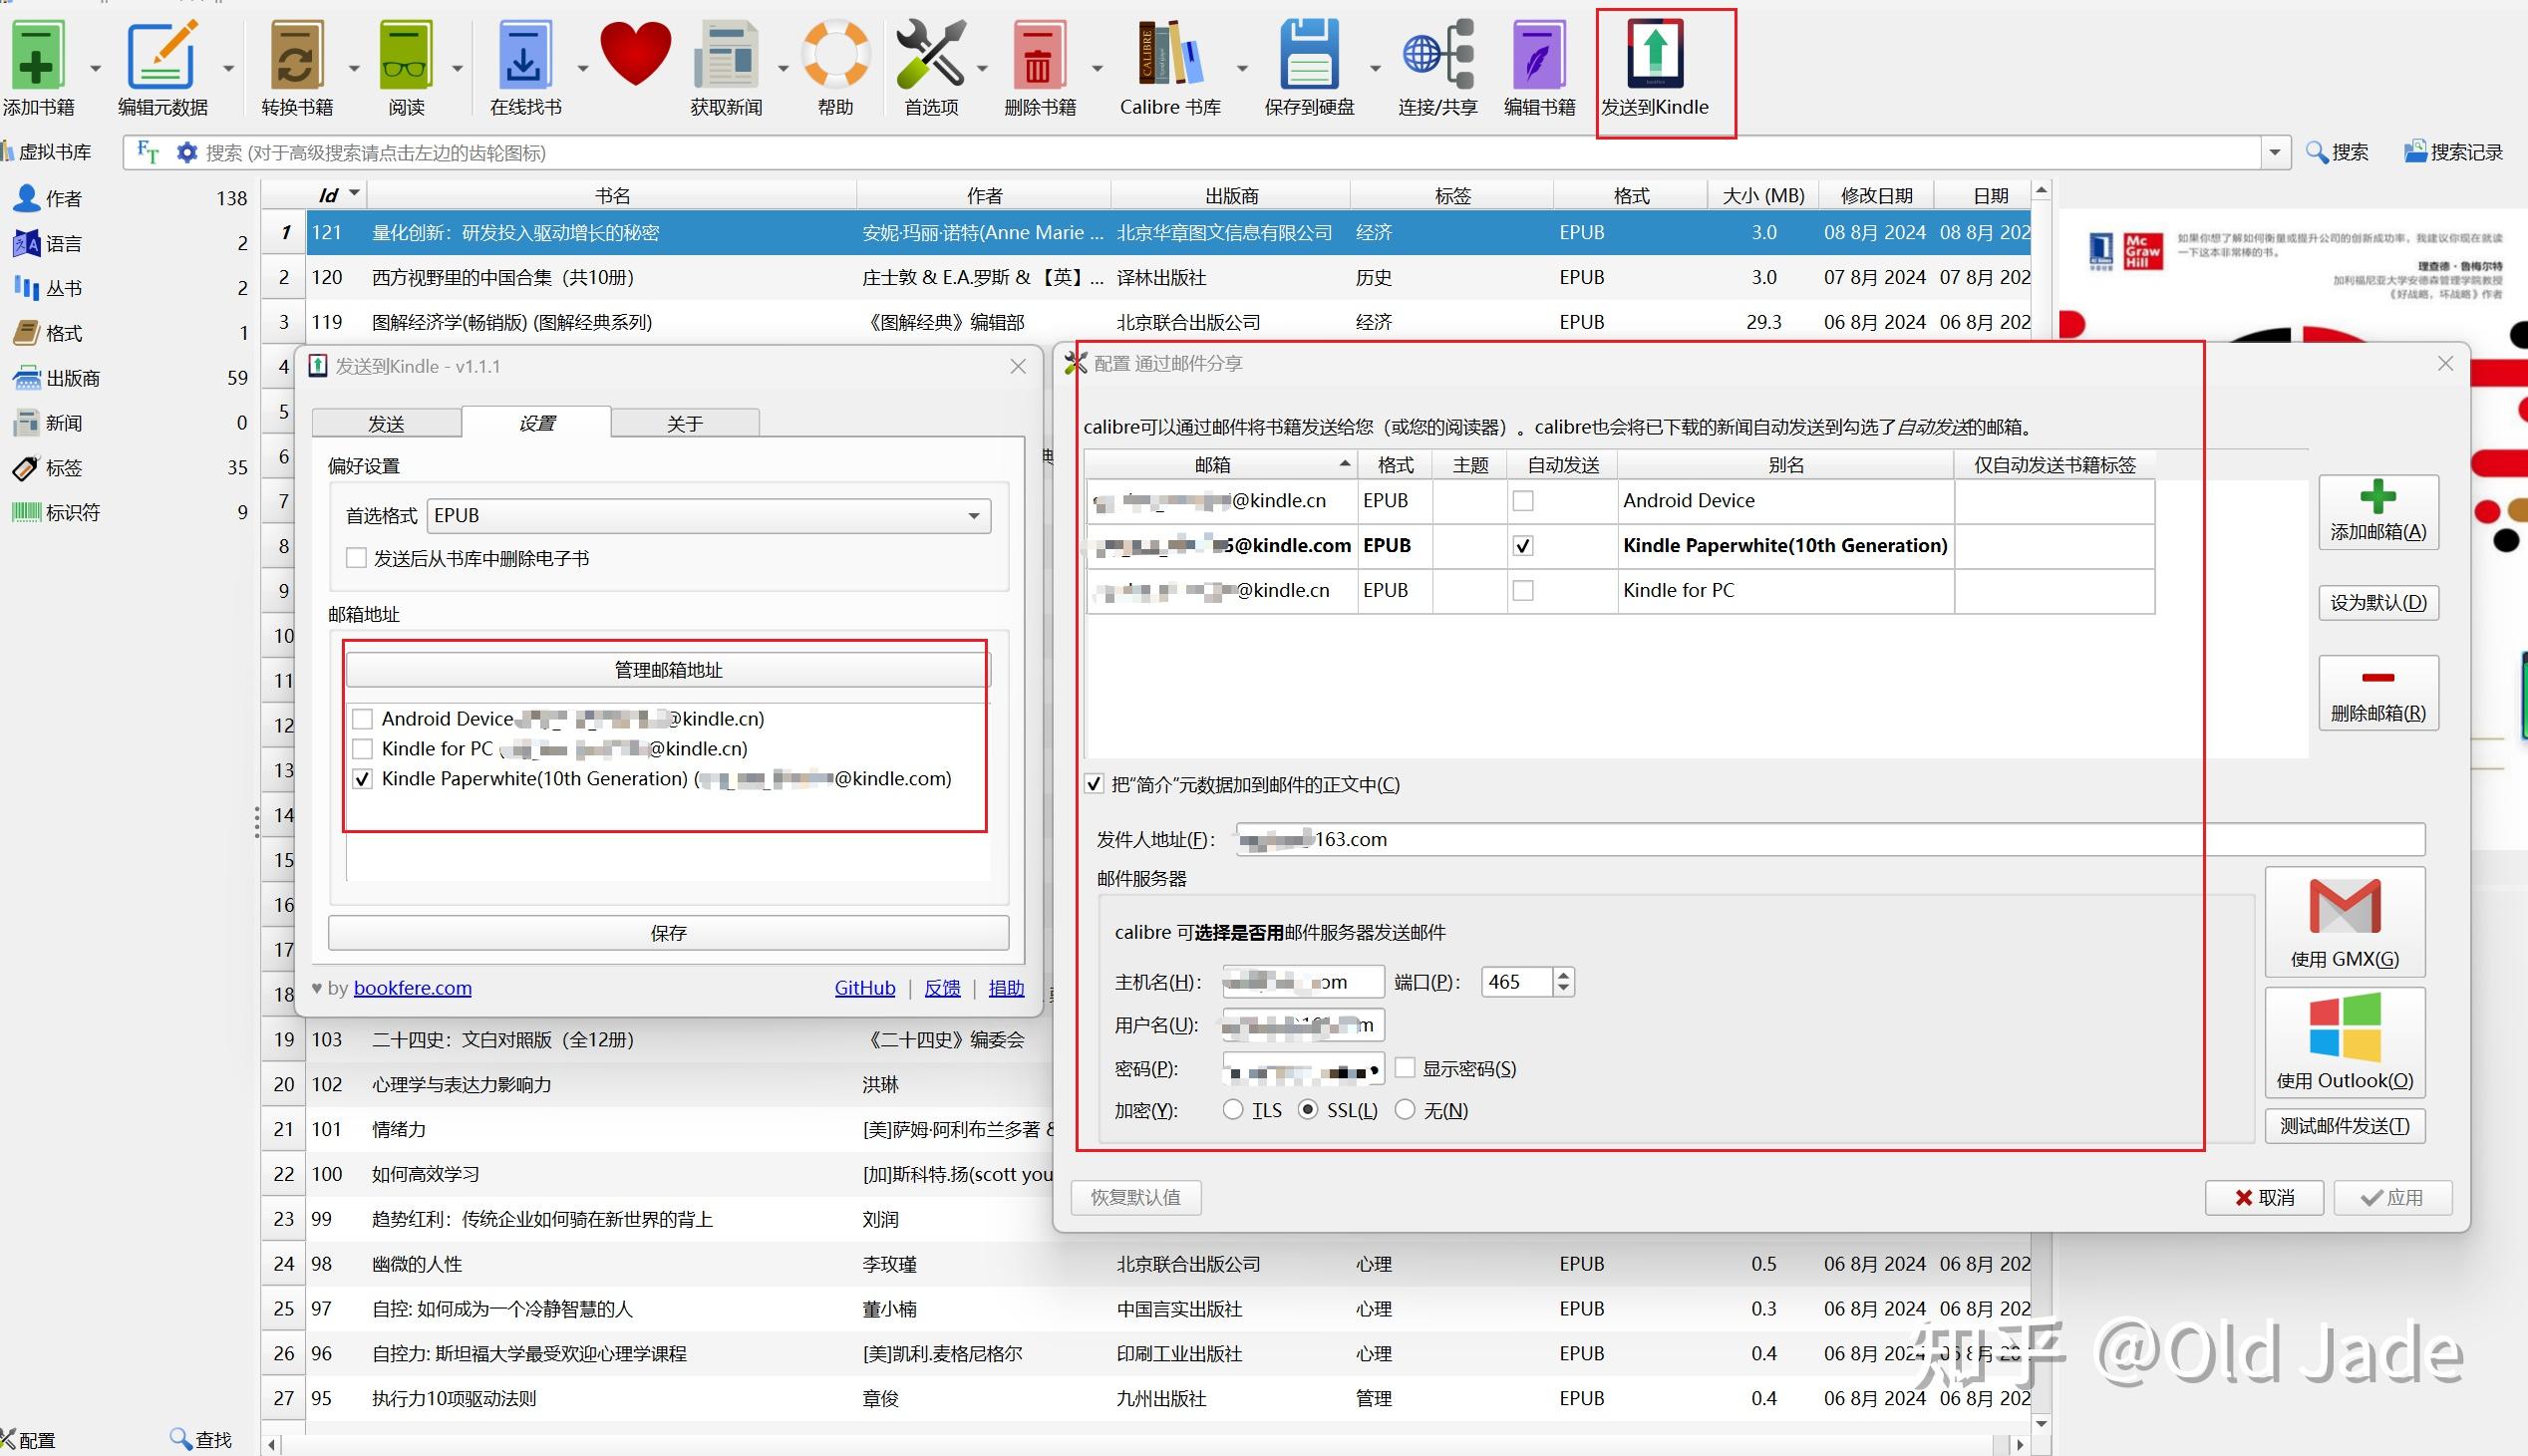Toggle auto-send for Android Device row

(1523, 501)
